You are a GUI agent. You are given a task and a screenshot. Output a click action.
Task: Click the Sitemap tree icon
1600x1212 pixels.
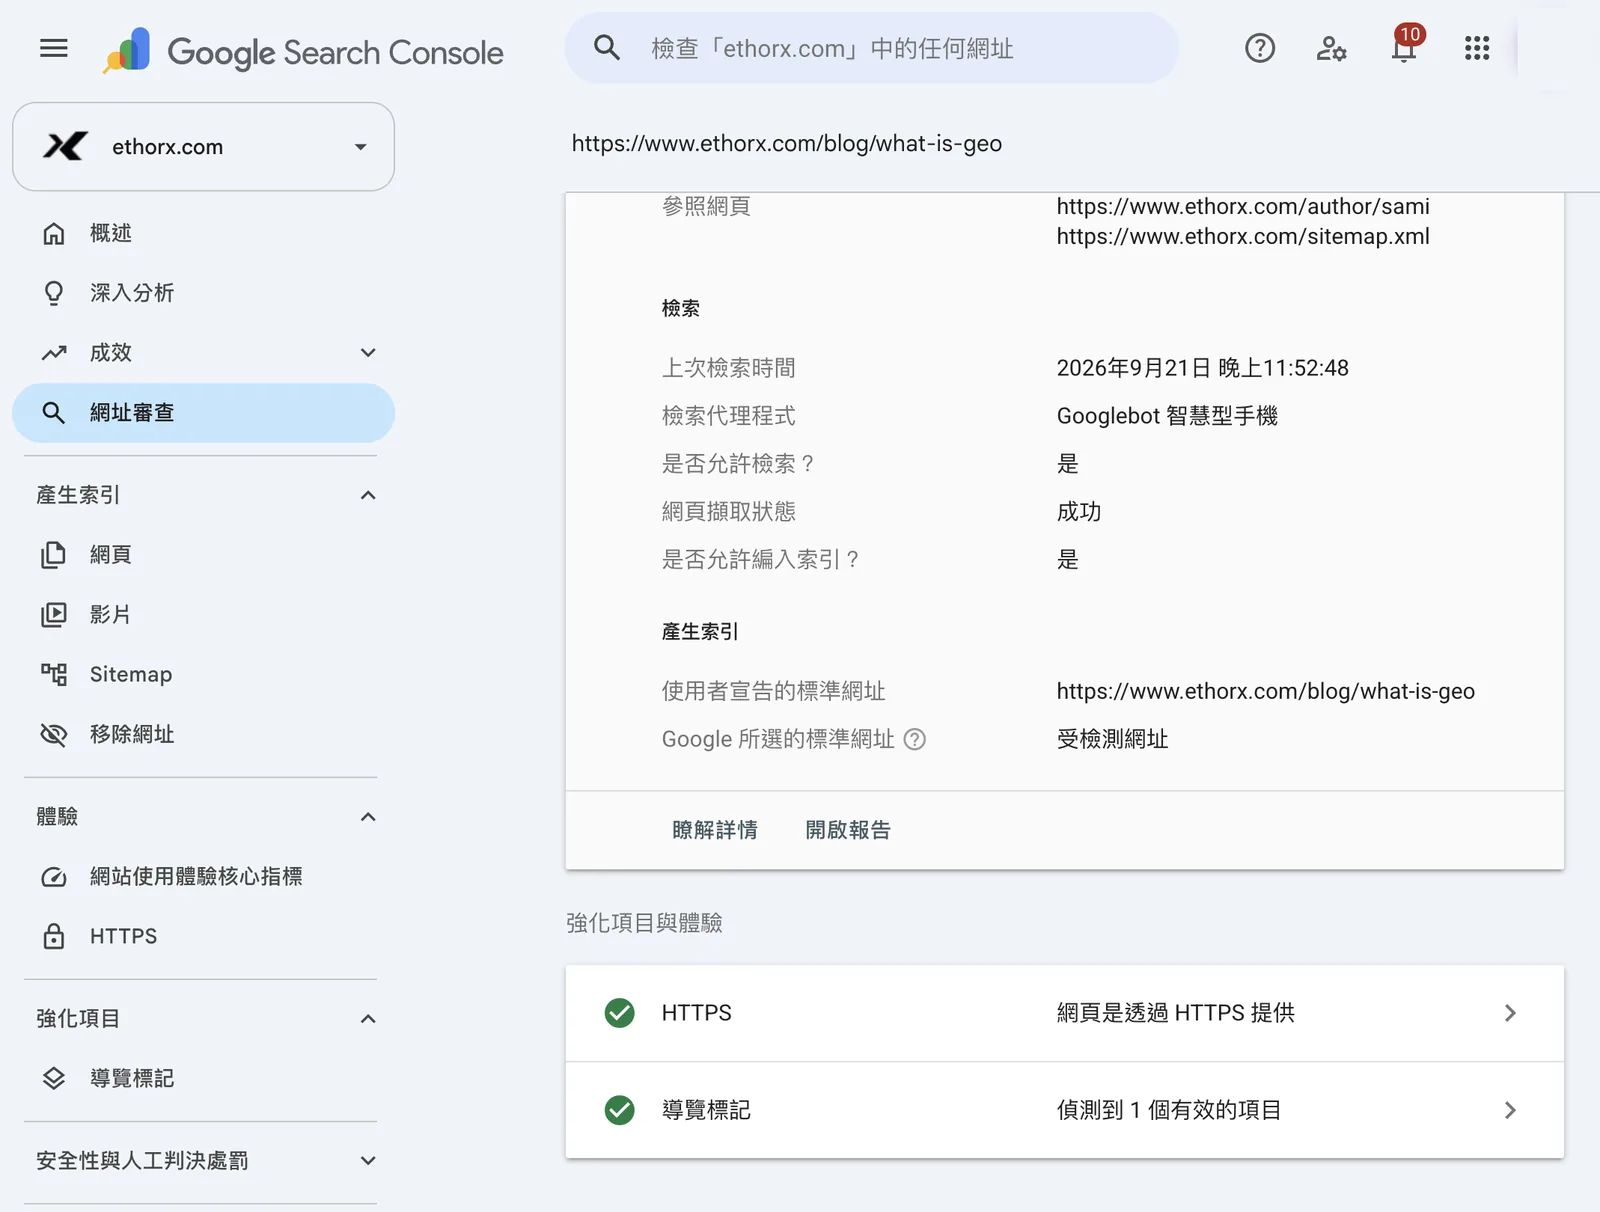(54, 674)
